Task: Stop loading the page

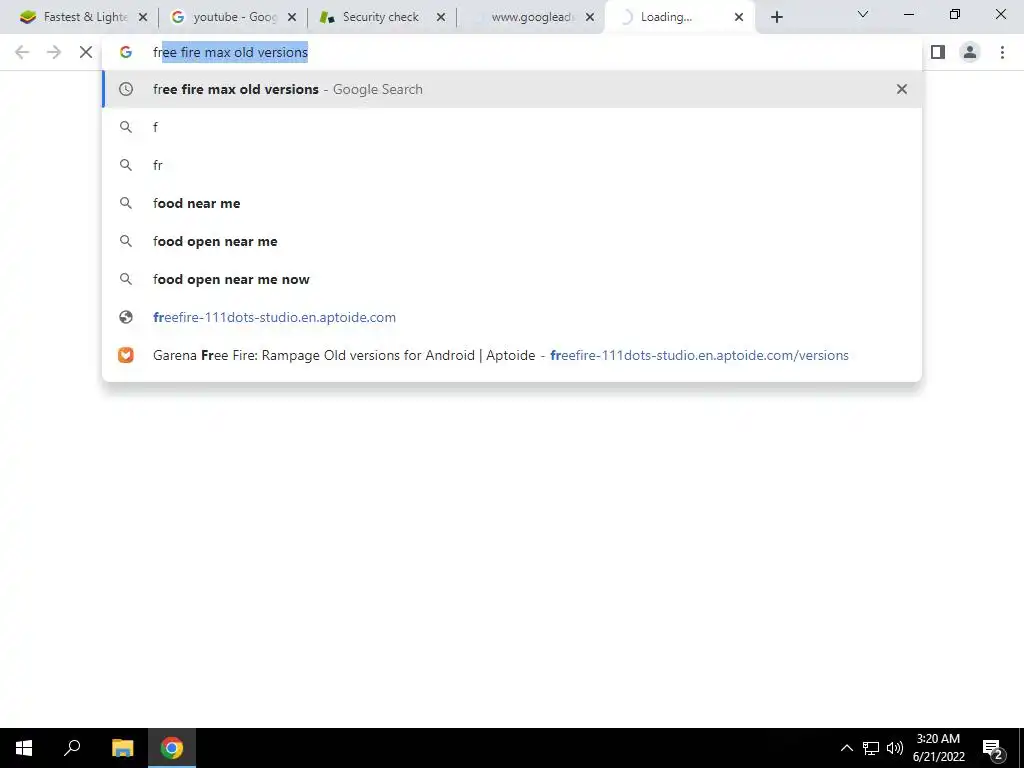Action: tap(86, 52)
